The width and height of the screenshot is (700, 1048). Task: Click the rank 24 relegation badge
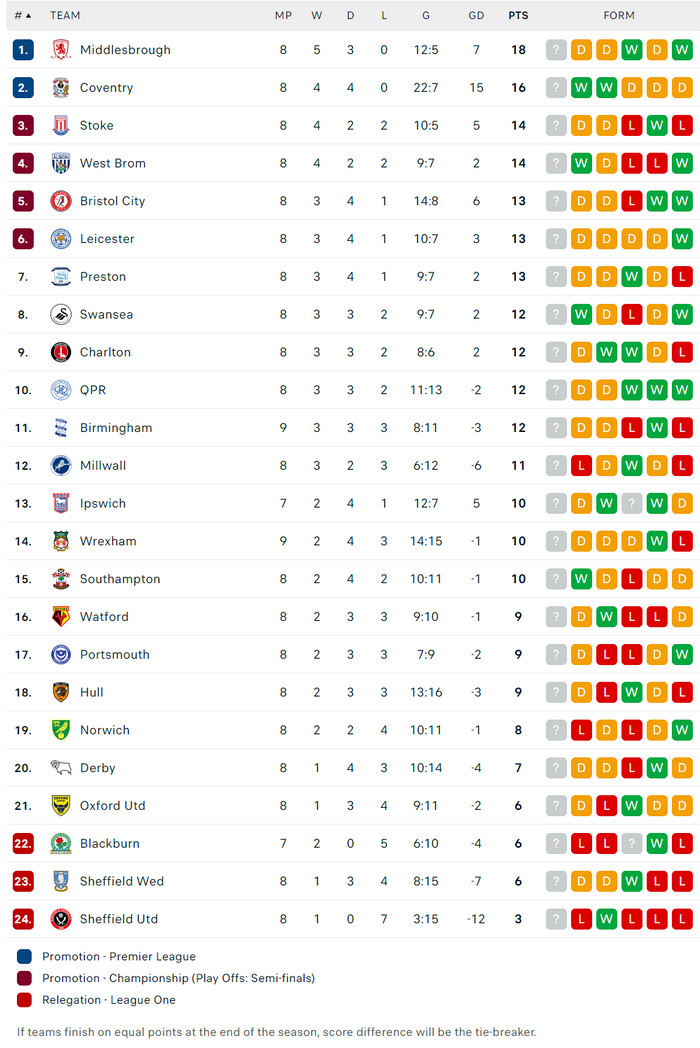(23, 919)
